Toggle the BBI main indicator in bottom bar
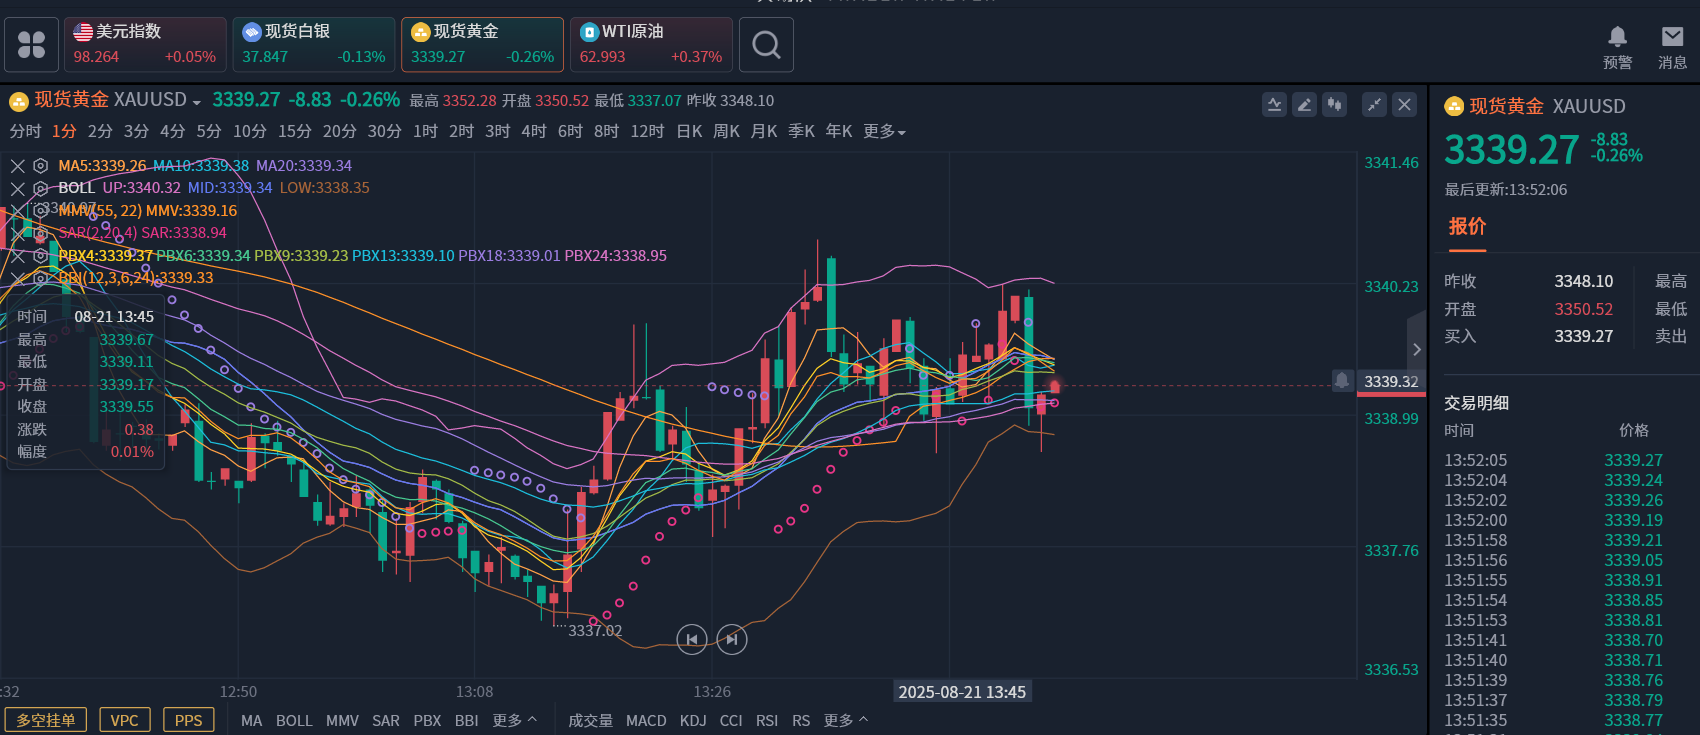The height and width of the screenshot is (735, 1700). click(x=466, y=720)
